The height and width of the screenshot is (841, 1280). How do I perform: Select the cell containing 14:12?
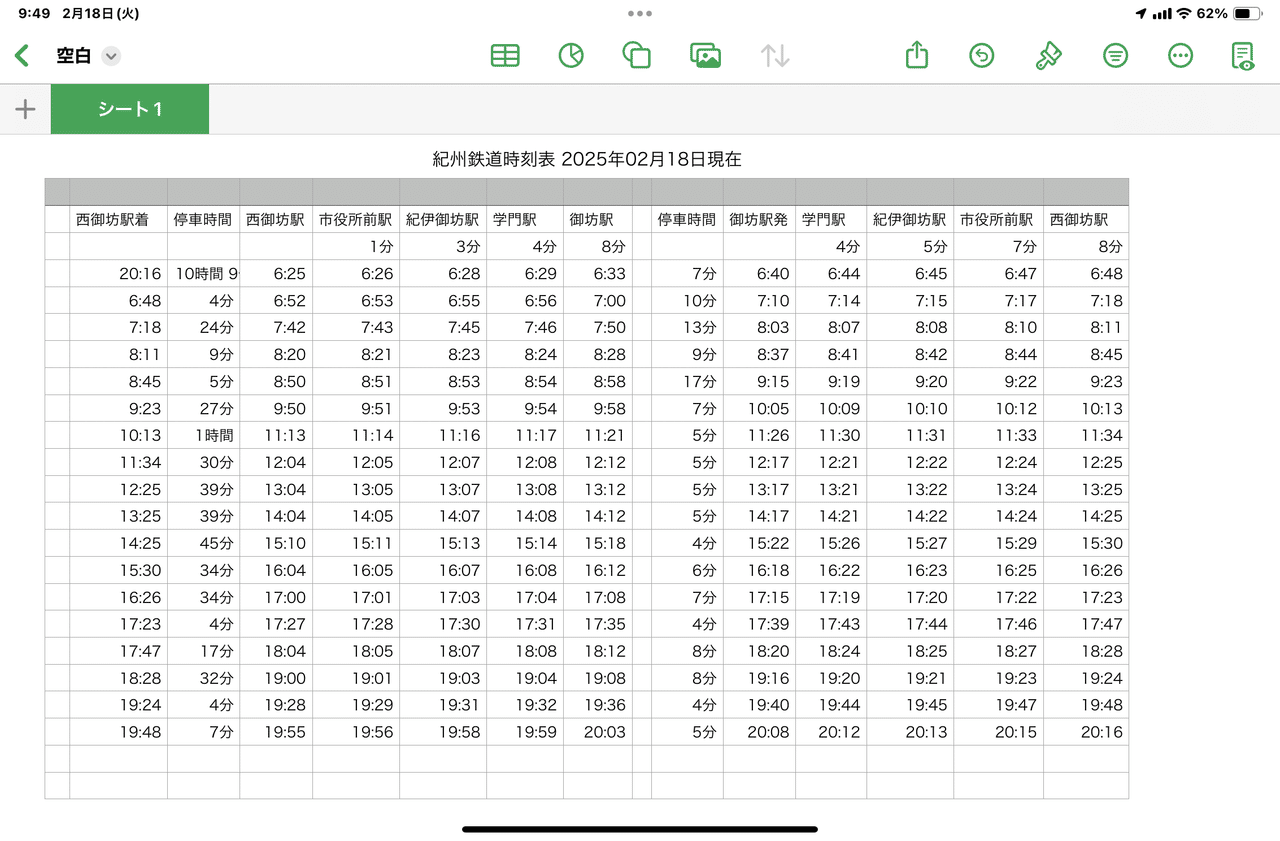[x=598, y=517]
